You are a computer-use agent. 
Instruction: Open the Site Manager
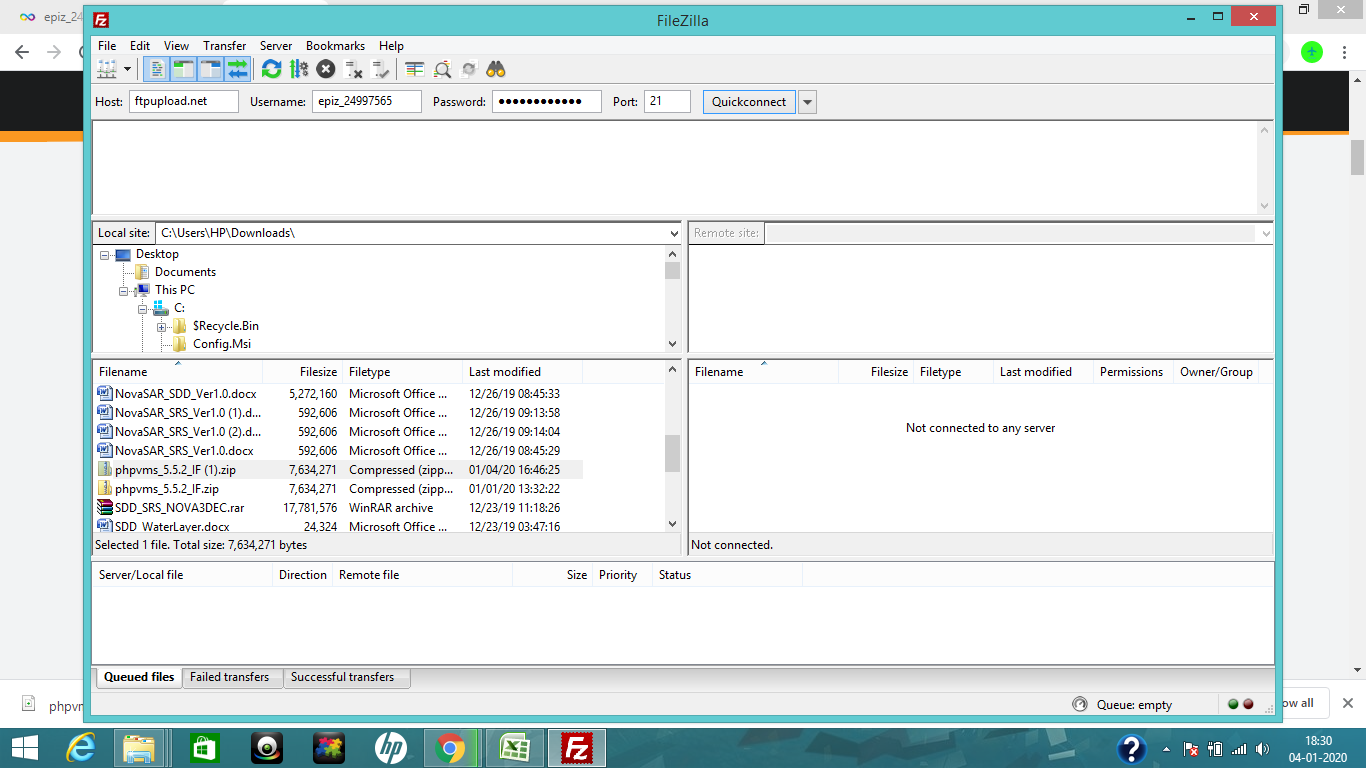(x=106, y=69)
